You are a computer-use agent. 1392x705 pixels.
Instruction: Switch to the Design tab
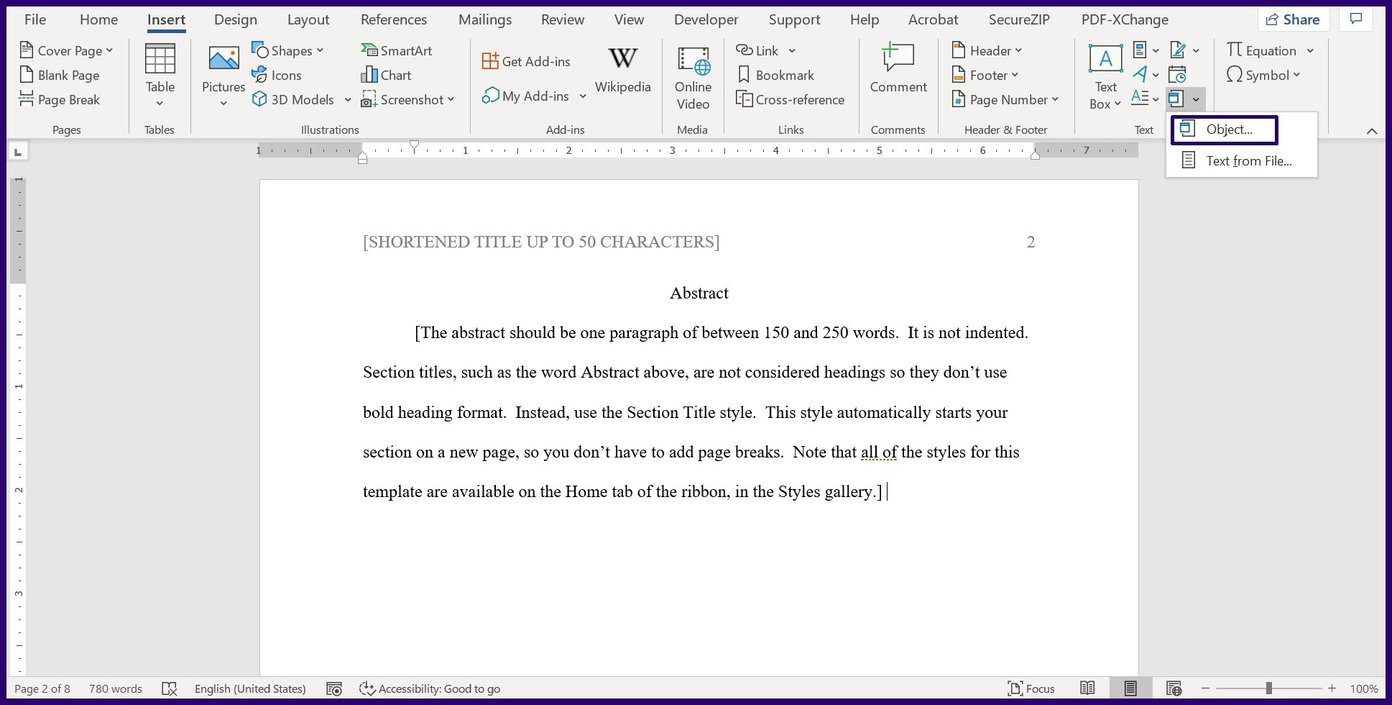coord(235,19)
